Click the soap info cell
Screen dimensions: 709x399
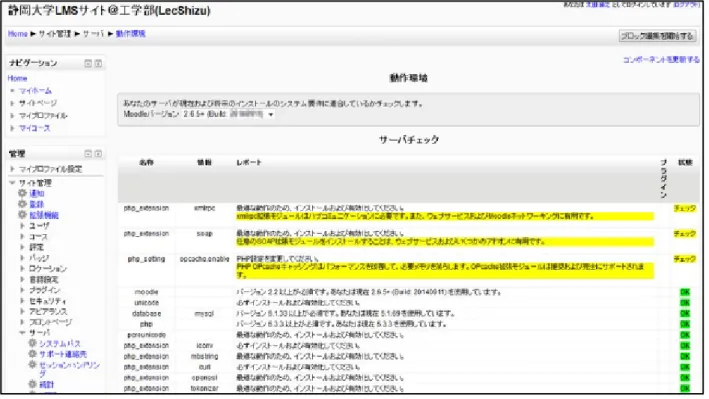[x=204, y=234]
